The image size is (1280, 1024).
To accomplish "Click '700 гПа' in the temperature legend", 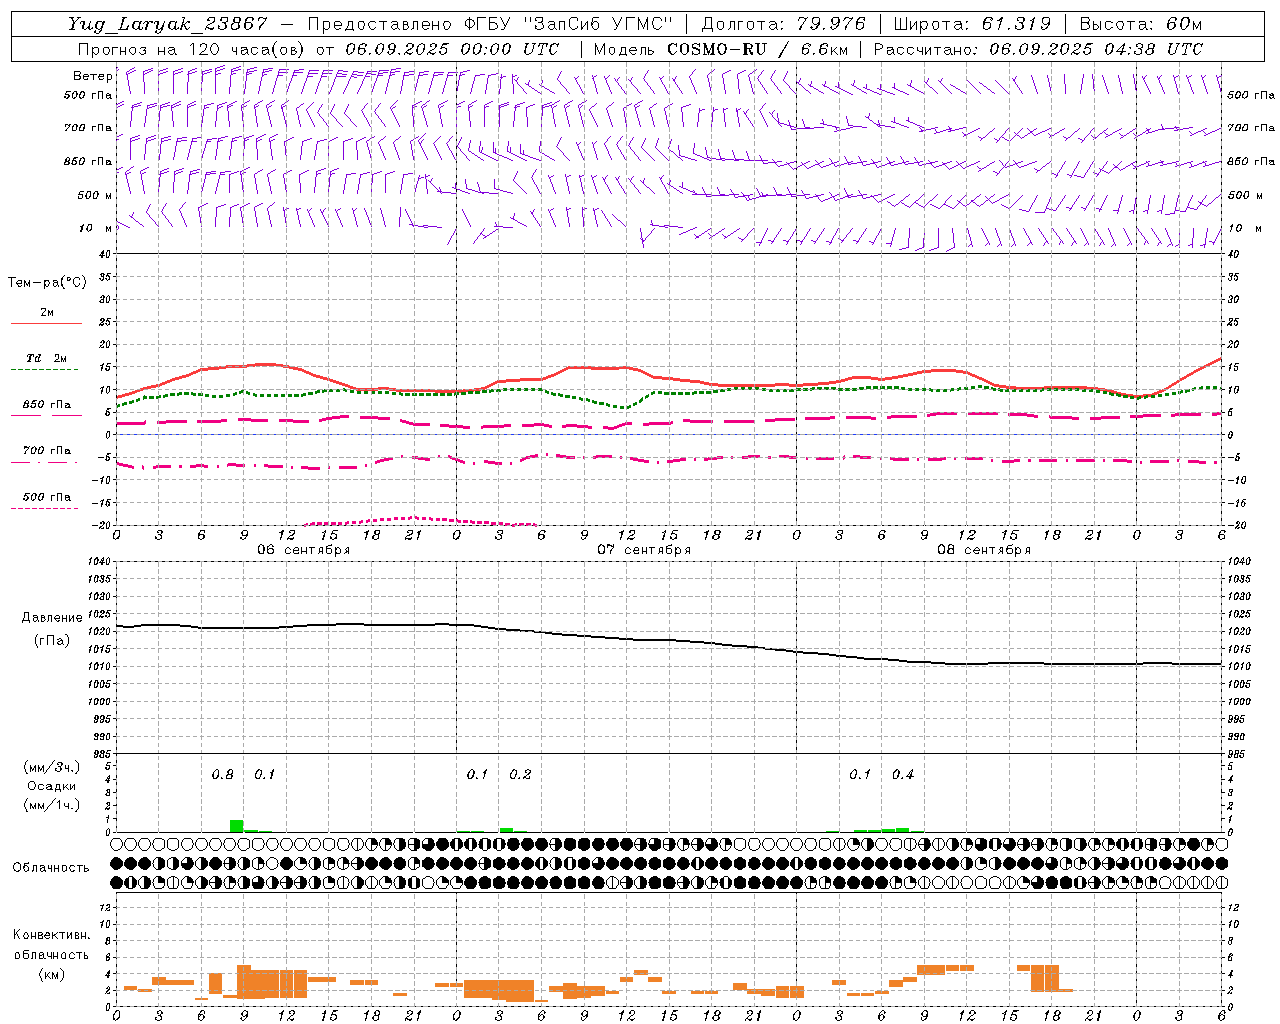I will [47, 451].
